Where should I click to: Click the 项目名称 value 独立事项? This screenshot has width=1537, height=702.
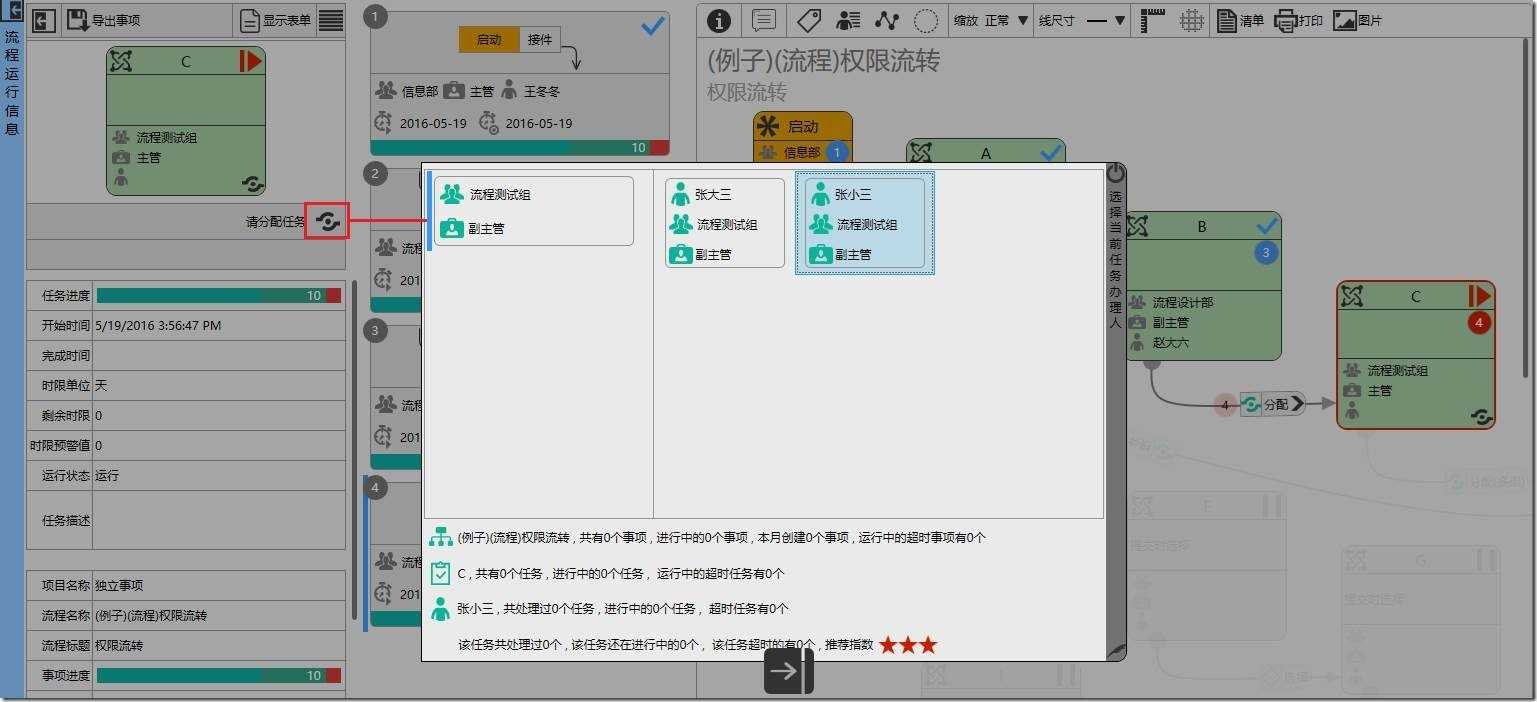pos(119,585)
